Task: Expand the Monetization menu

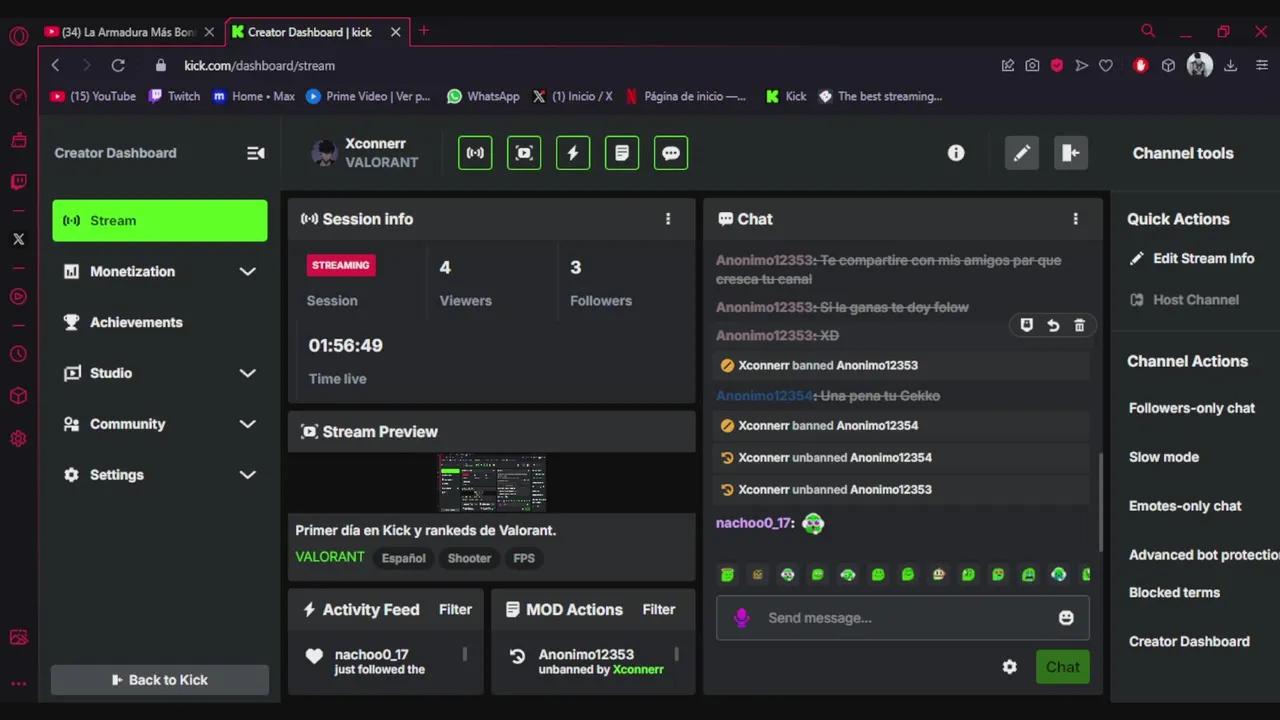Action: pyautogui.click(x=160, y=271)
